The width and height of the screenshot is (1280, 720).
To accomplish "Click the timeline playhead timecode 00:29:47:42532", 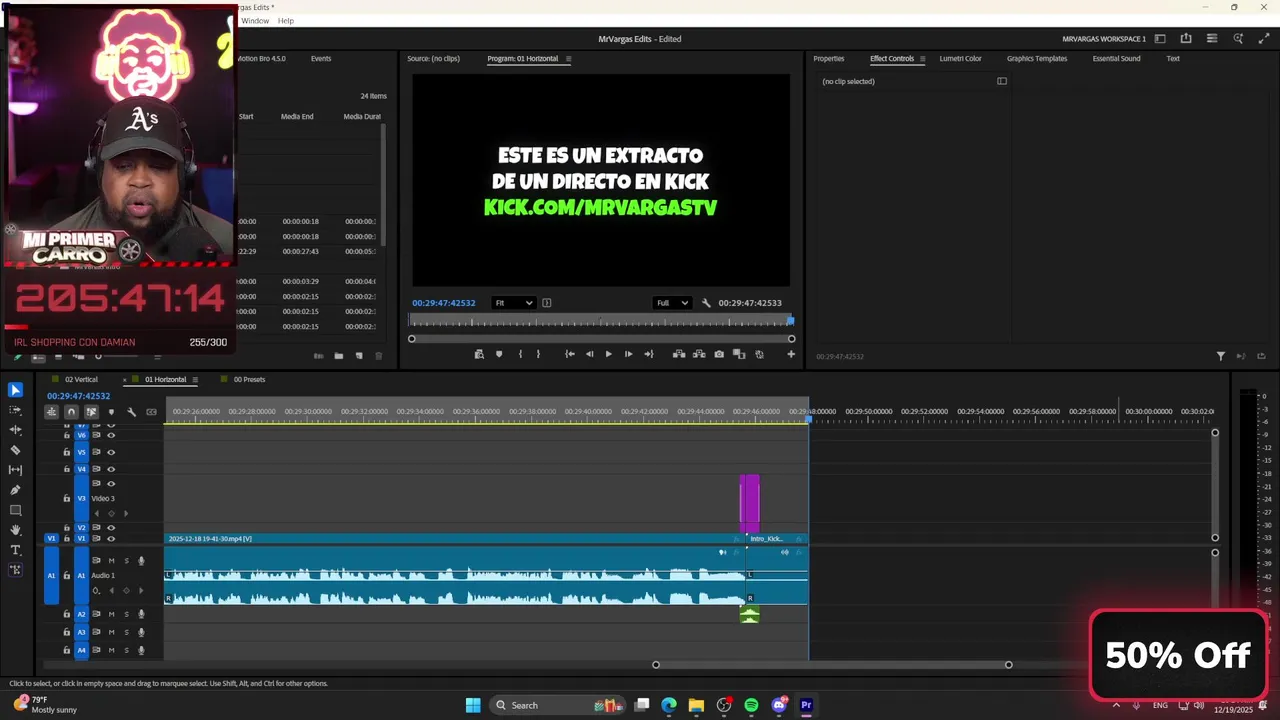I will pyautogui.click(x=79, y=397).
